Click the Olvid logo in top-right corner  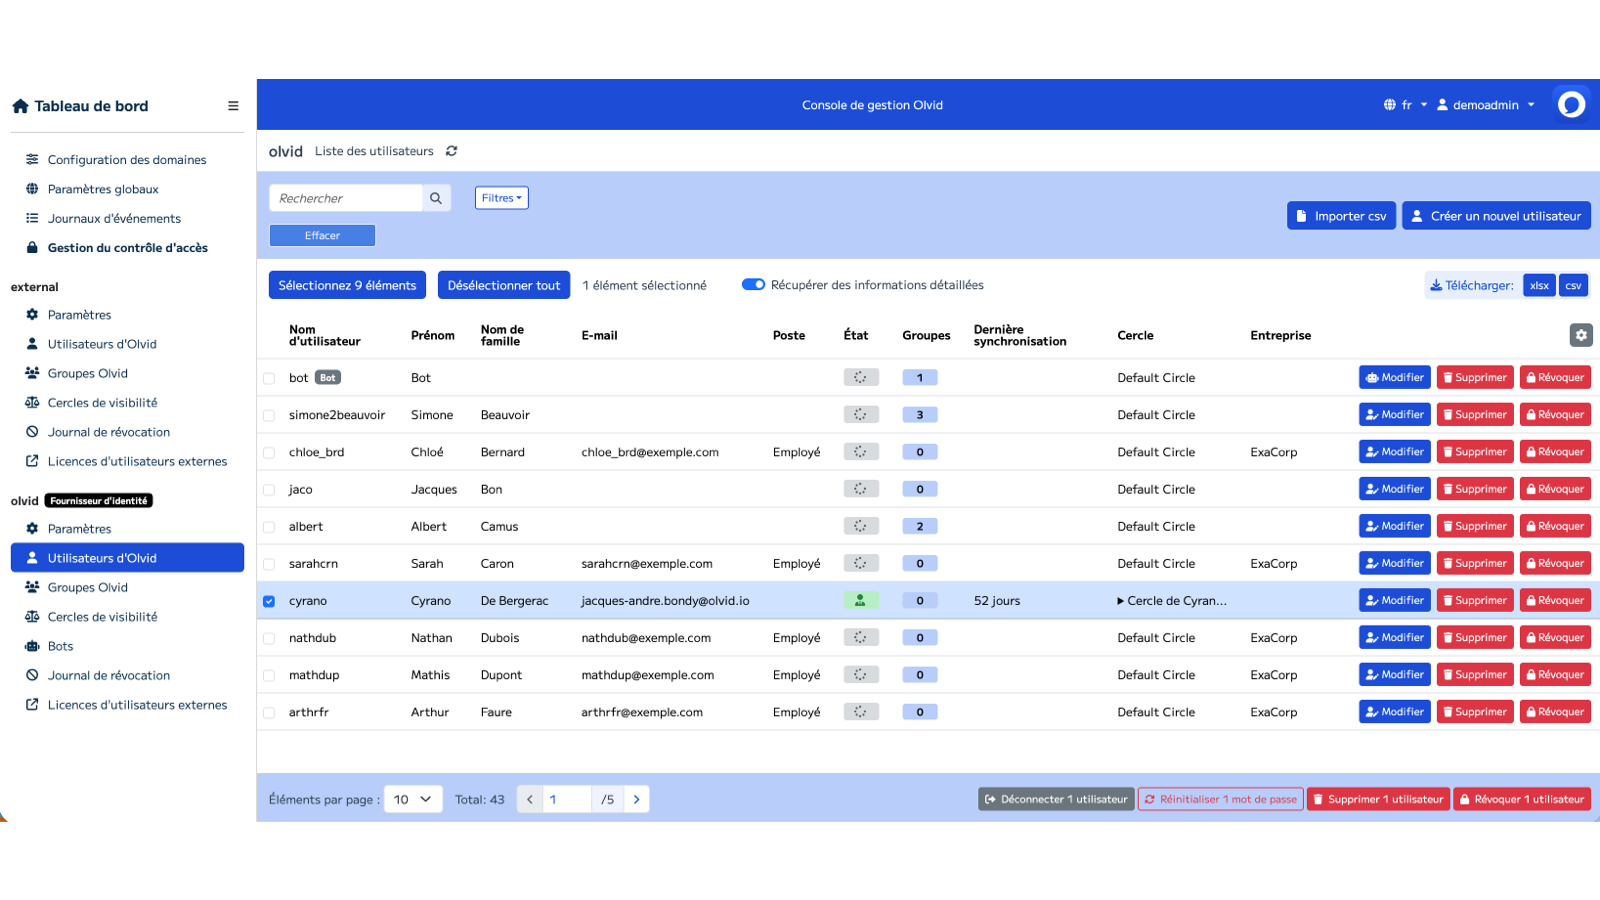coord(1571,105)
